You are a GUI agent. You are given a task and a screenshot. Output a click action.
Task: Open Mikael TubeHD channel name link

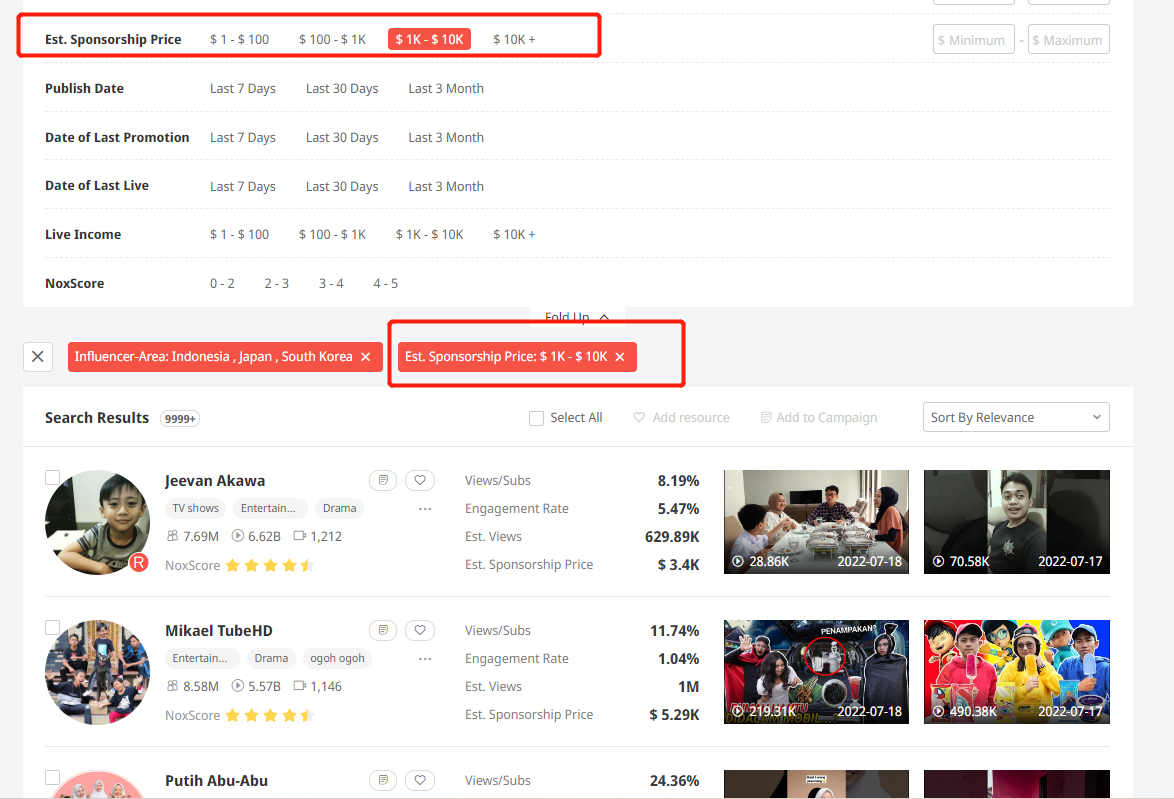click(219, 631)
